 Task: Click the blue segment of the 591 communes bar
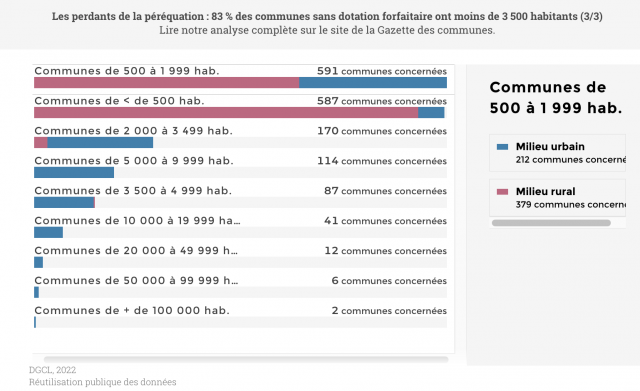pos(373,83)
